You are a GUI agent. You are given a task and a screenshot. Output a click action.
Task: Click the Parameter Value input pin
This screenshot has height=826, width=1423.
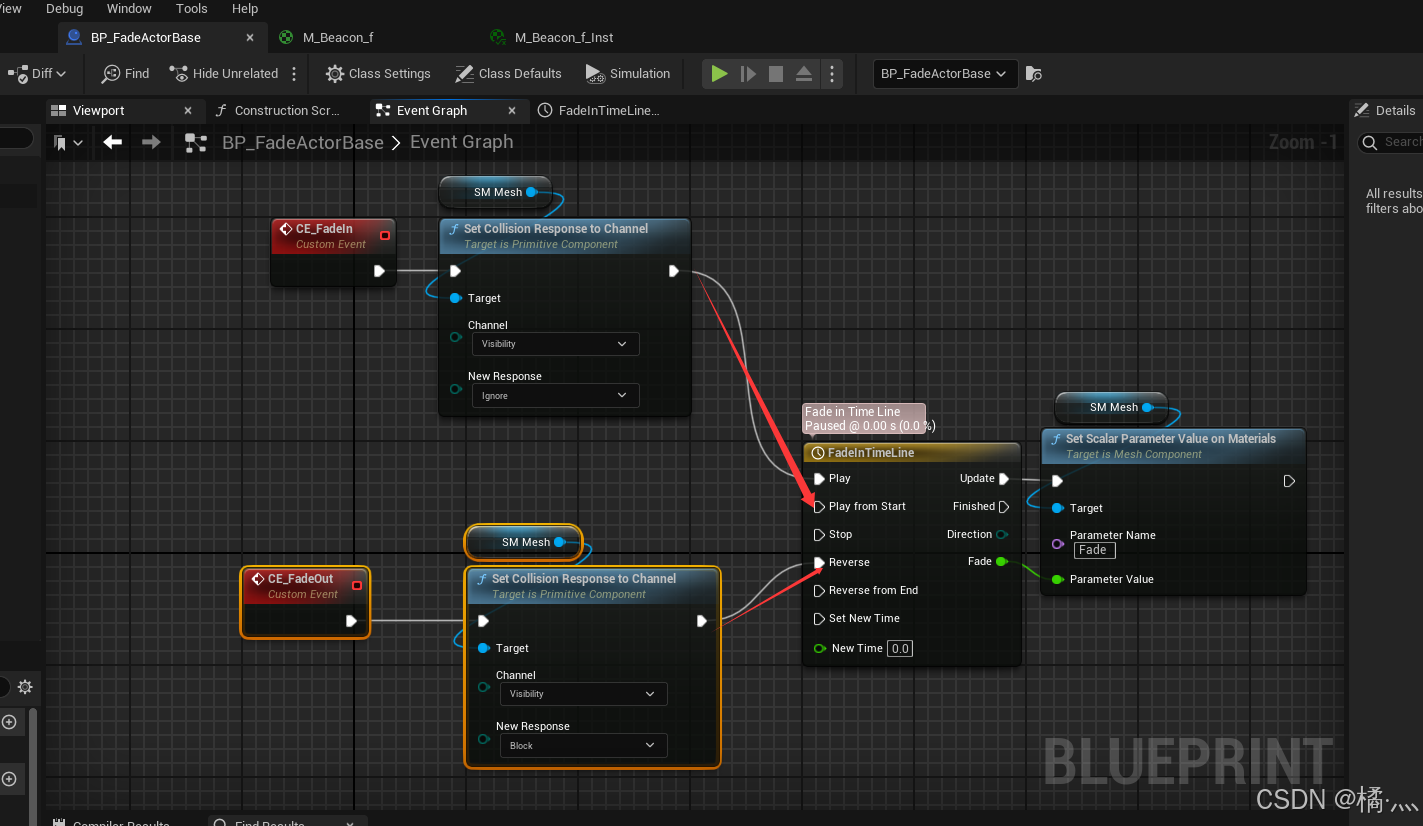click(x=1057, y=580)
